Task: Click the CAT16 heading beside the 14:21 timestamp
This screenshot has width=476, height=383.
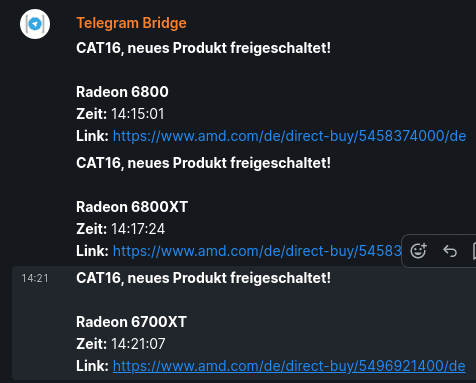Action: click(203, 278)
